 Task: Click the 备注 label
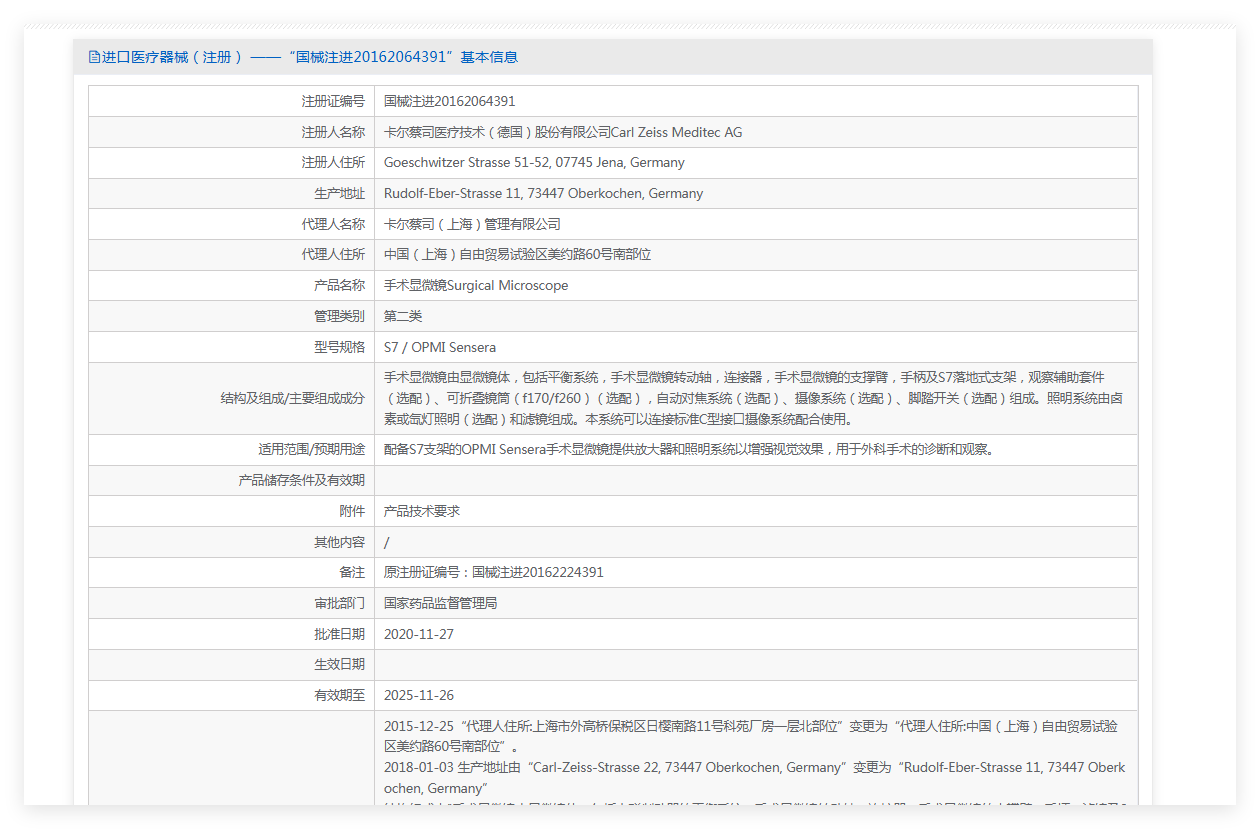point(352,572)
